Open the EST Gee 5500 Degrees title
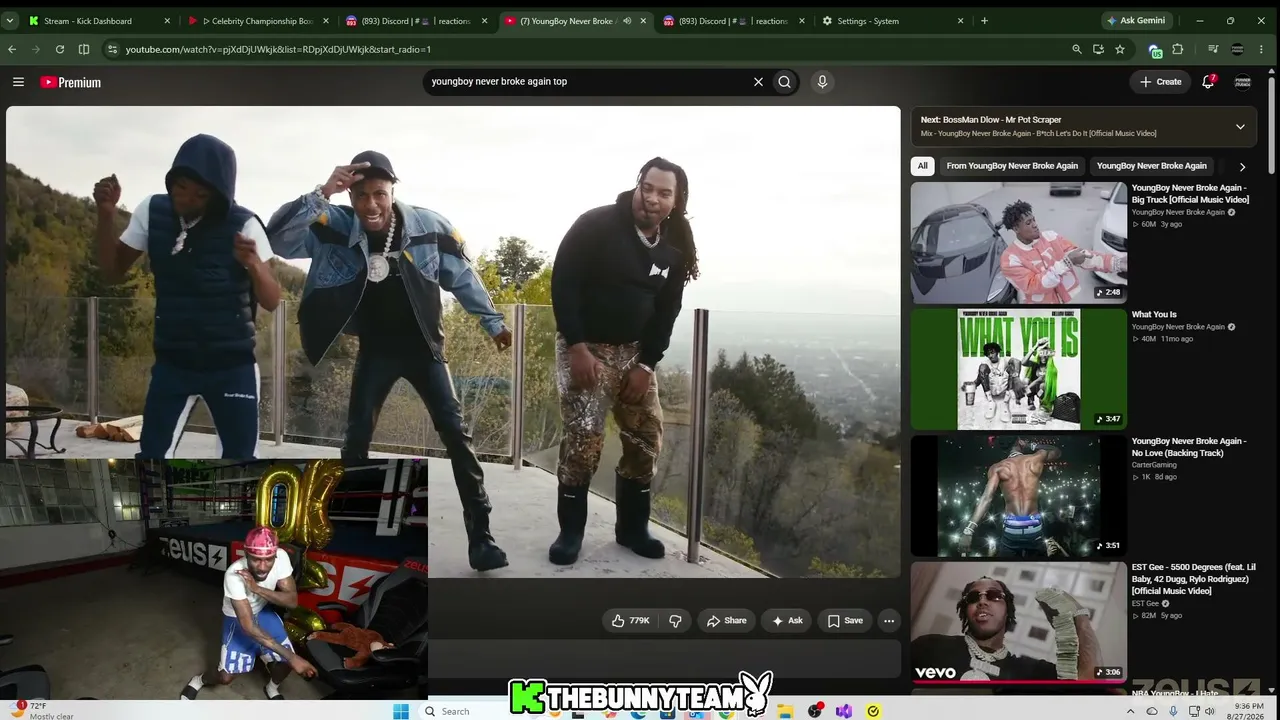Viewport: 1280px width, 720px height. [x=1193, y=579]
